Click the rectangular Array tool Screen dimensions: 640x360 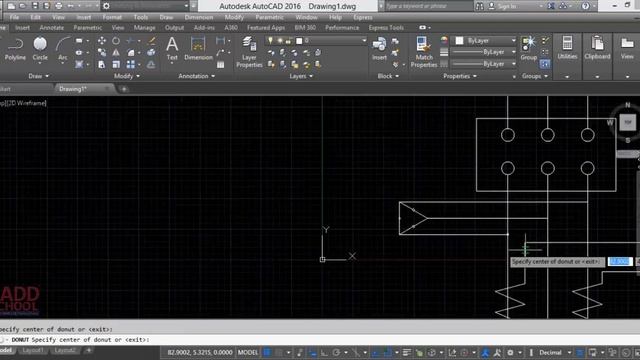click(131, 64)
